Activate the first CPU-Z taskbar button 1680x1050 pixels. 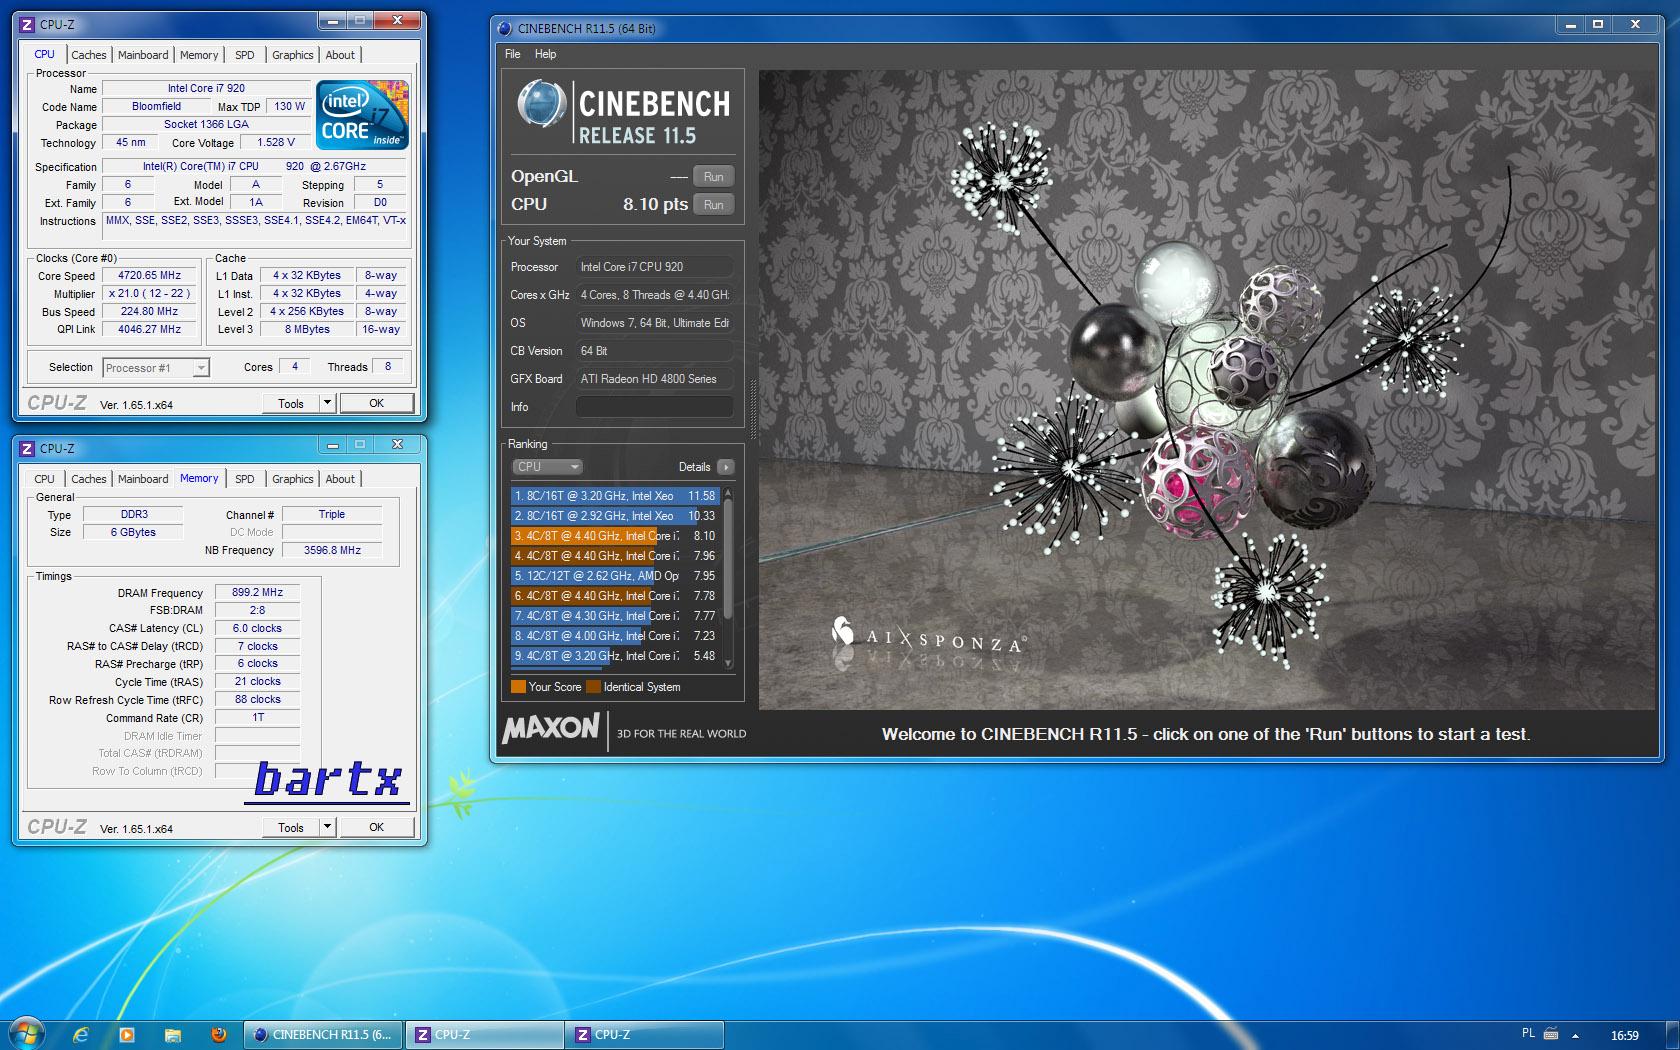[x=485, y=1035]
